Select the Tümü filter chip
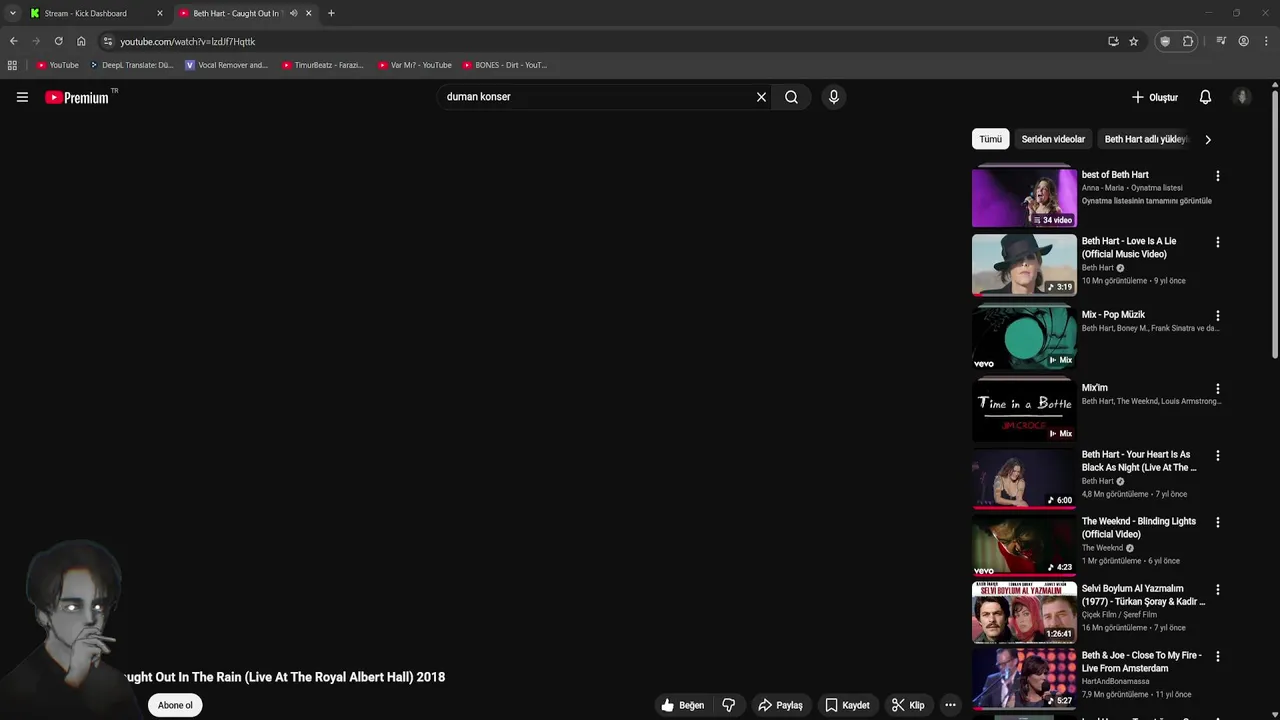Image resolution: width=1280 pixels, height=720 pixels. point(990,139)
